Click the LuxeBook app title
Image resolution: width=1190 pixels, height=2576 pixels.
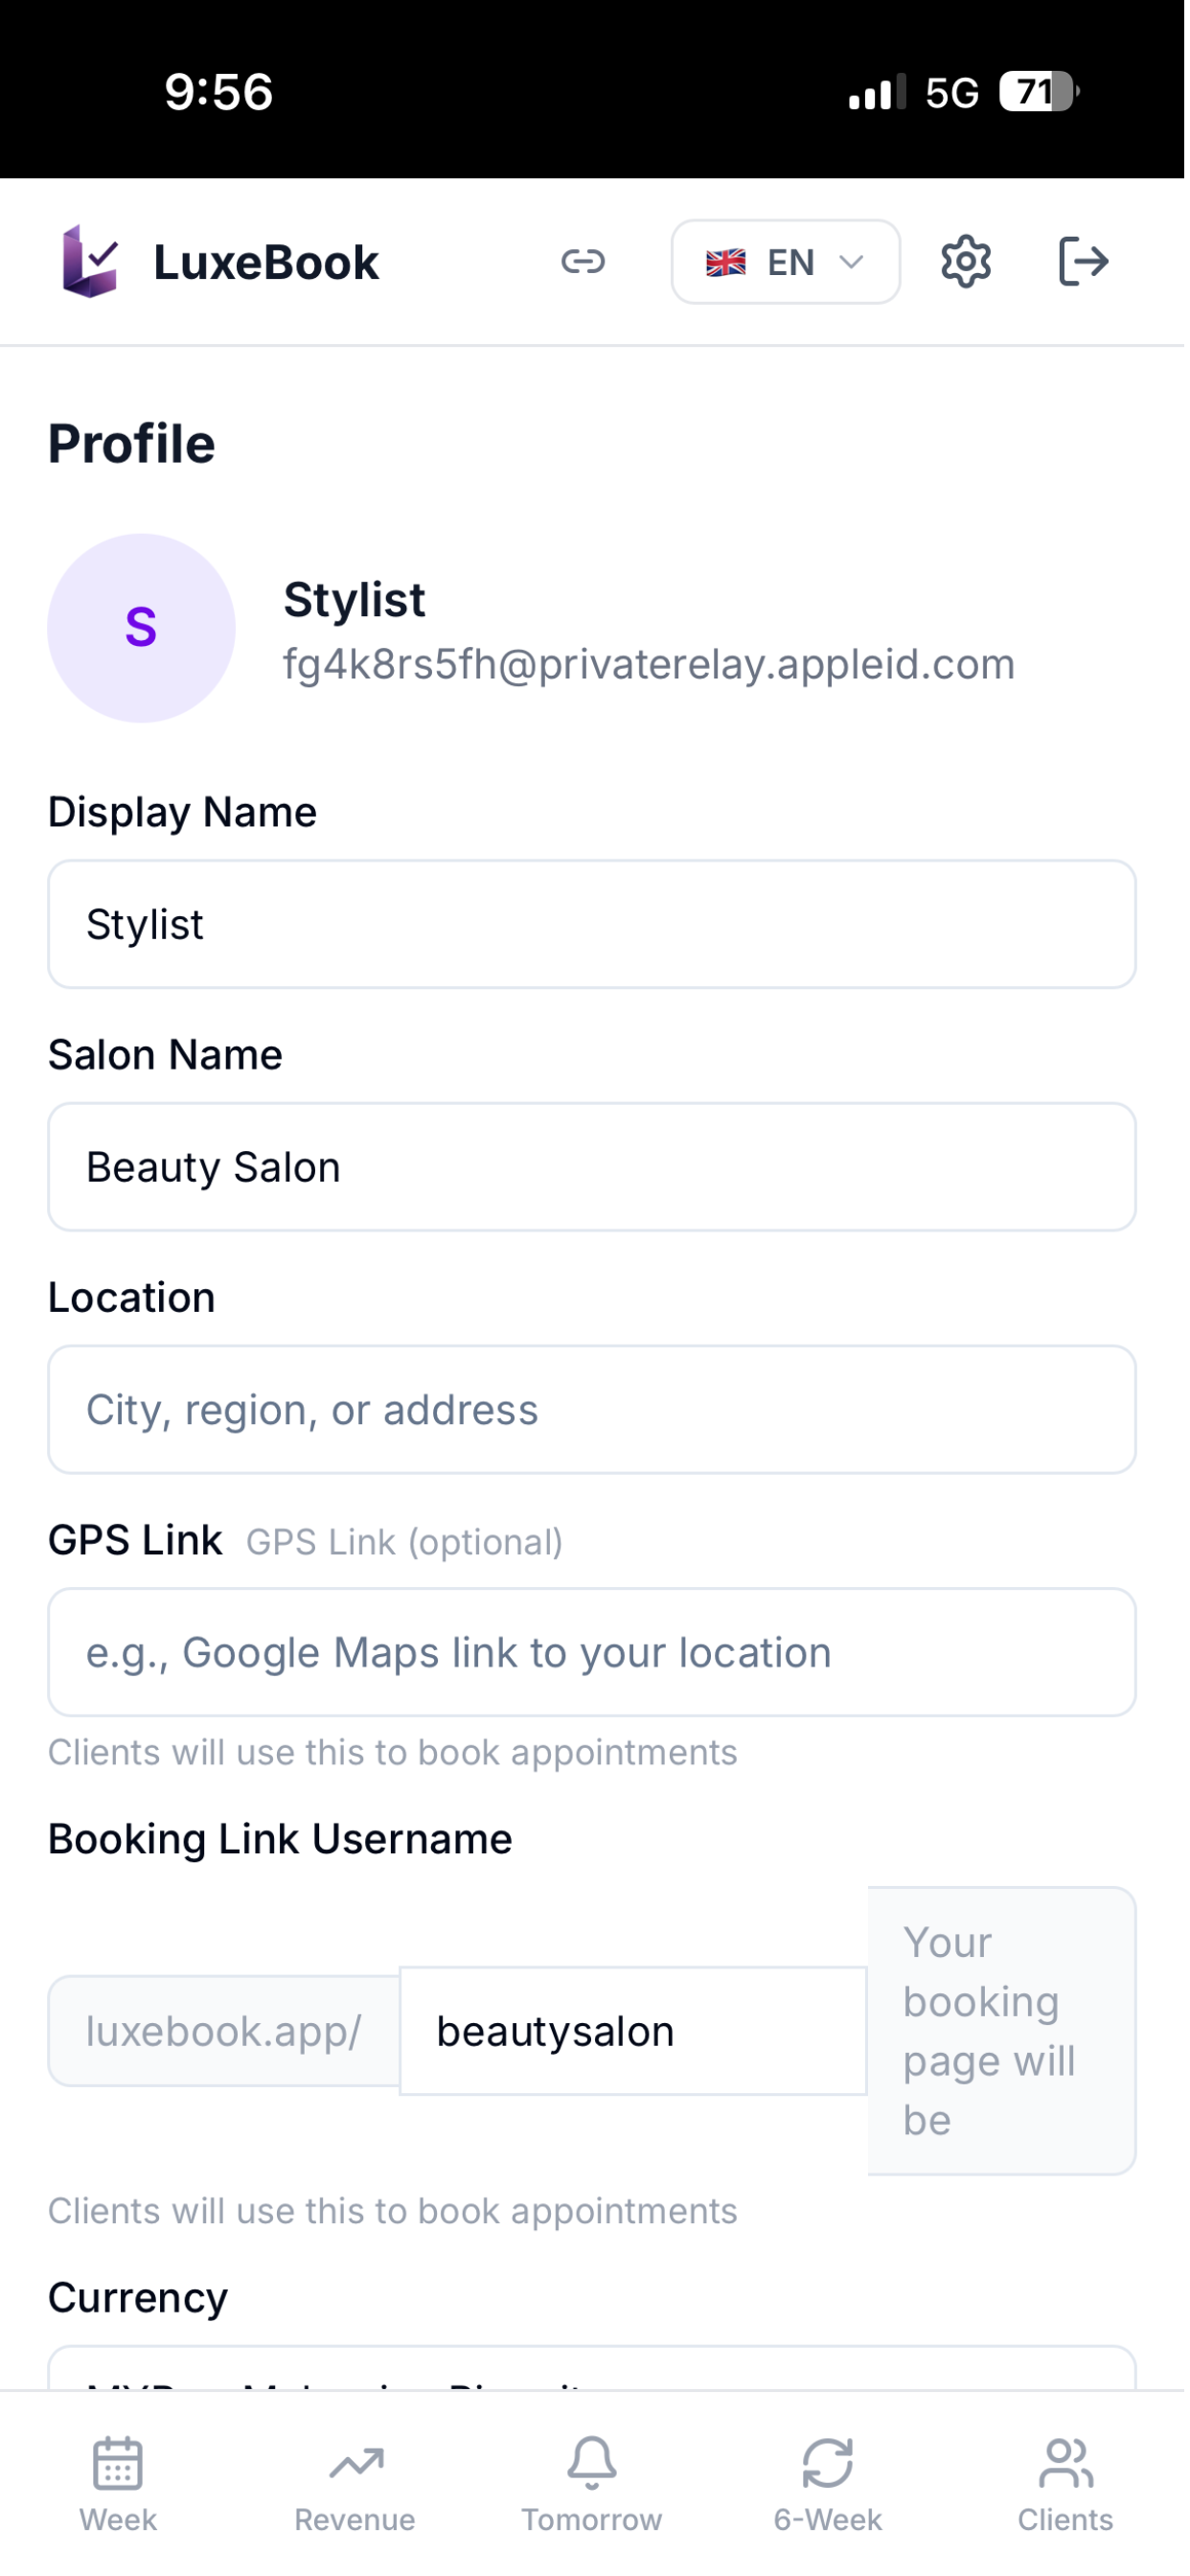[267, 263]
